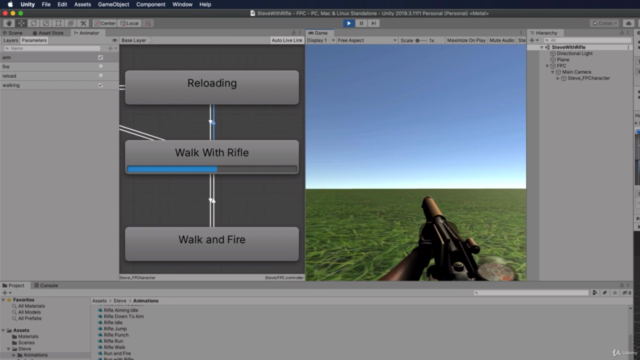Select the Move tool
The height and width of the screenshot is (360, 640).
coord(21,23)
